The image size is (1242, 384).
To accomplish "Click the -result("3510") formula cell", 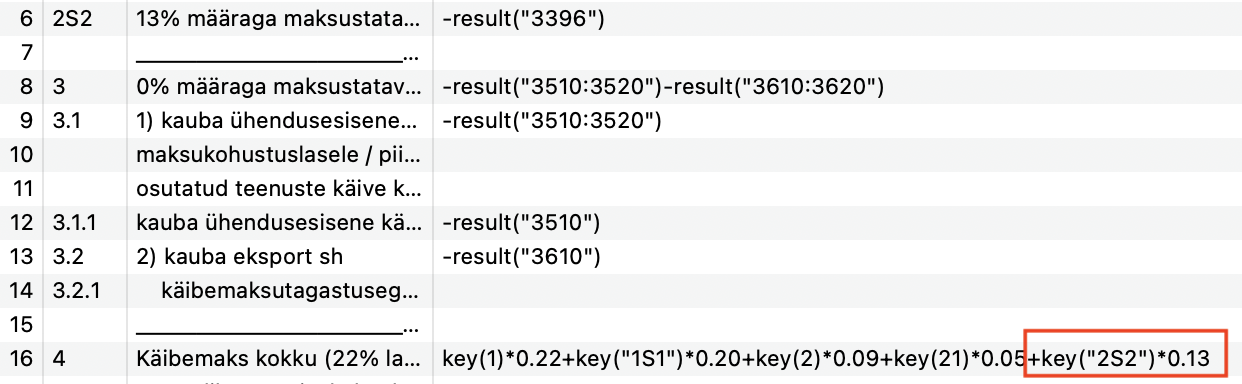I will pos(837,224).
